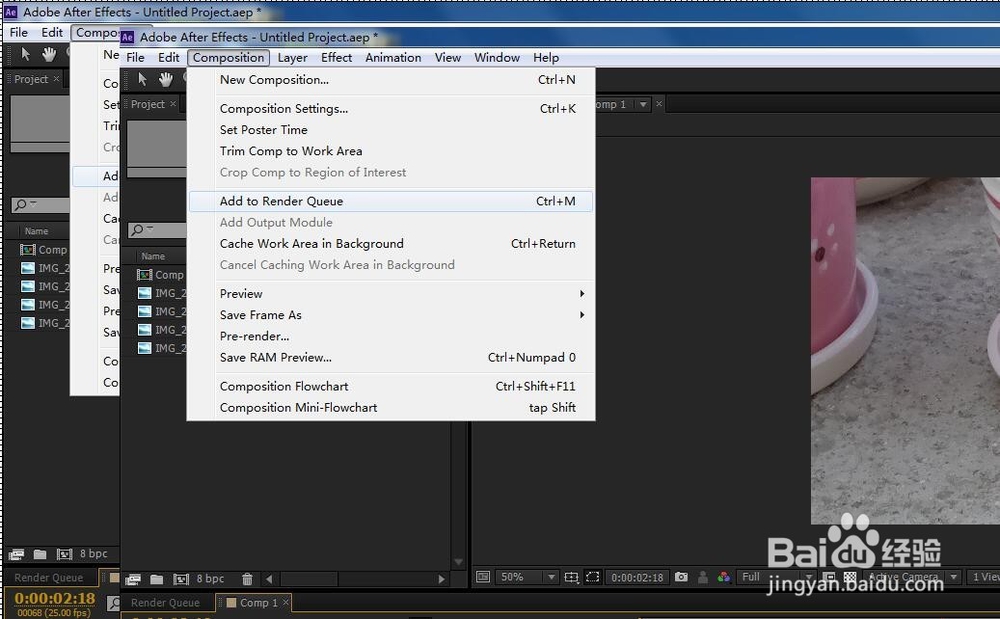
Task: Switch to Comp 1 timeline tab
Action: [253, 602]
